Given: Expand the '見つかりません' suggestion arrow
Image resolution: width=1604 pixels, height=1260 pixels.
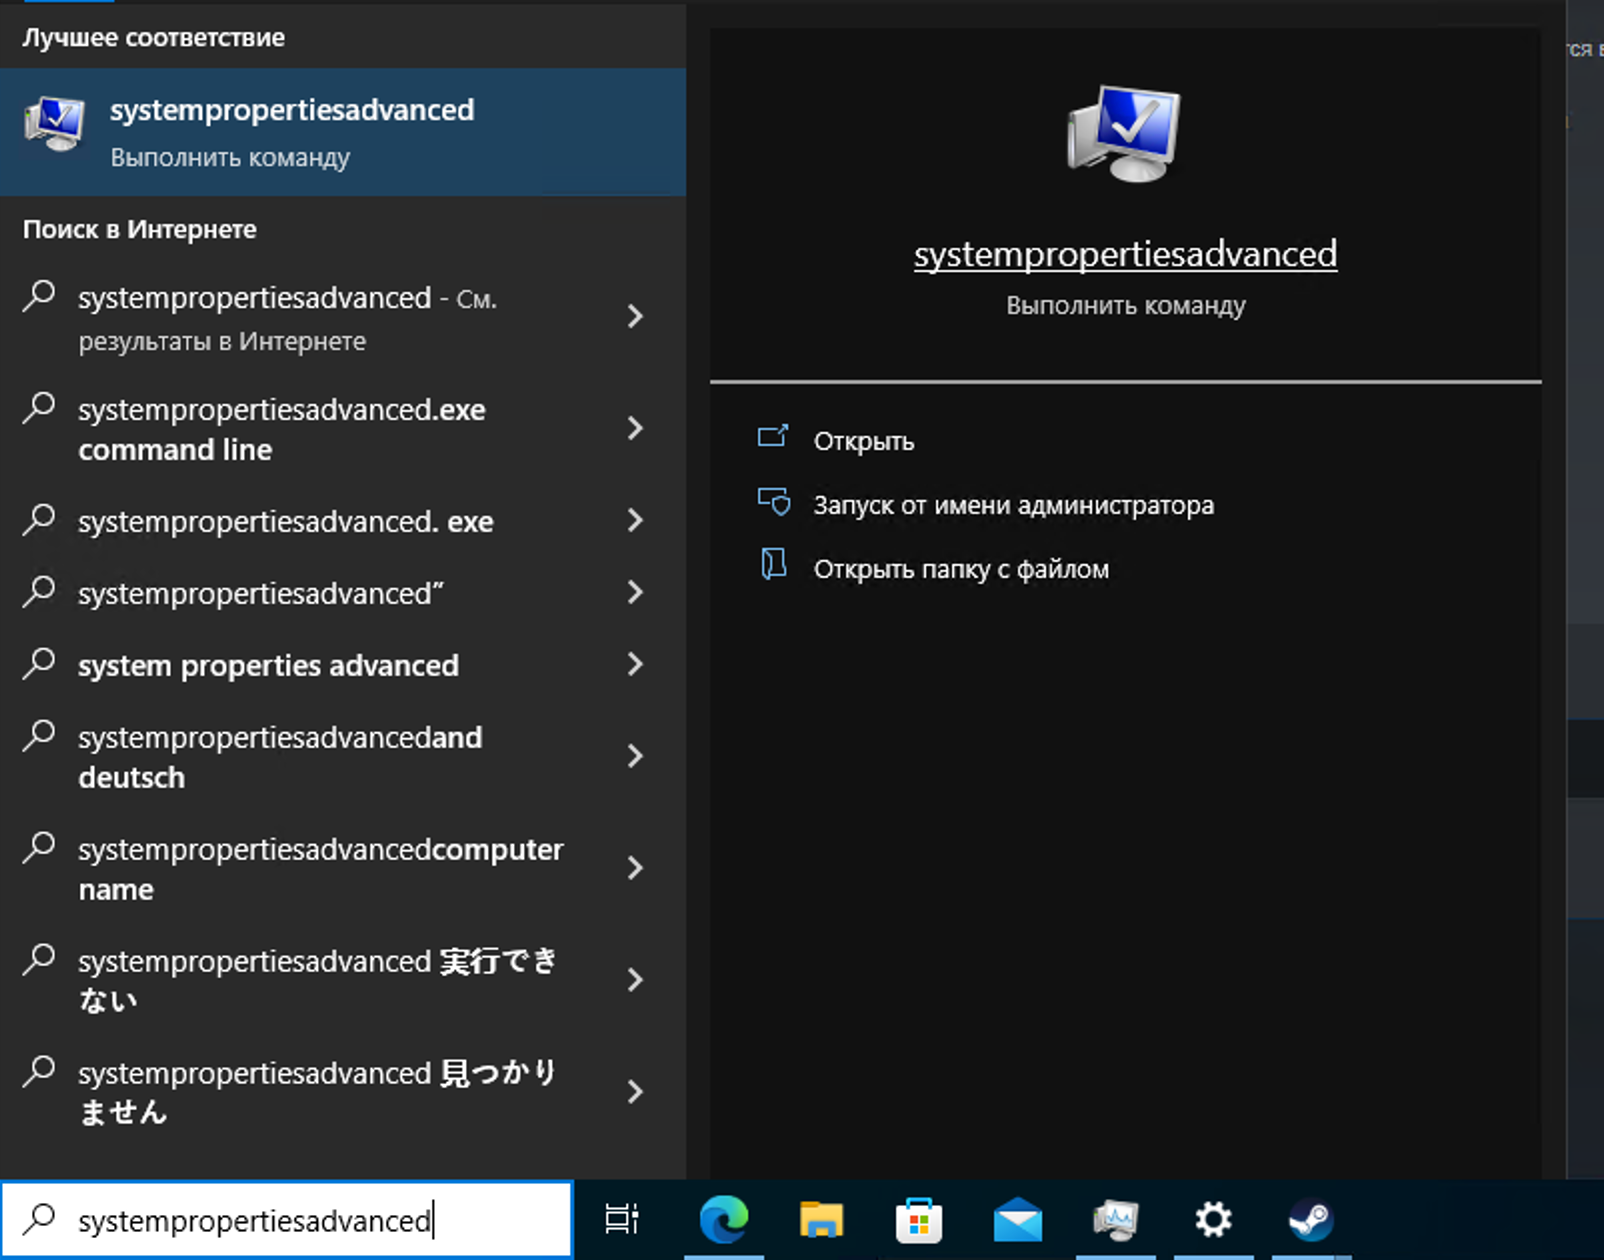Looking at the screenshot, I should pyautogui.click(x=635, y=1092).
